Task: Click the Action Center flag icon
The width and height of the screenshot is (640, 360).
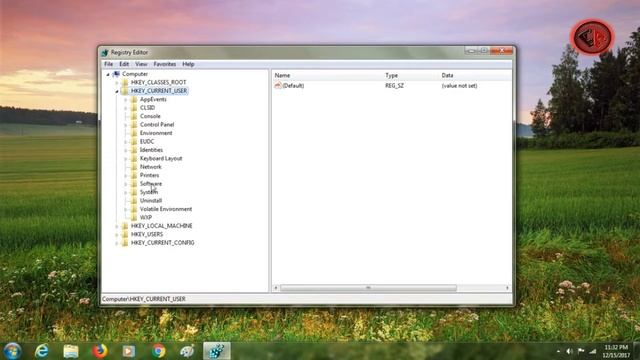Action: 581,351
